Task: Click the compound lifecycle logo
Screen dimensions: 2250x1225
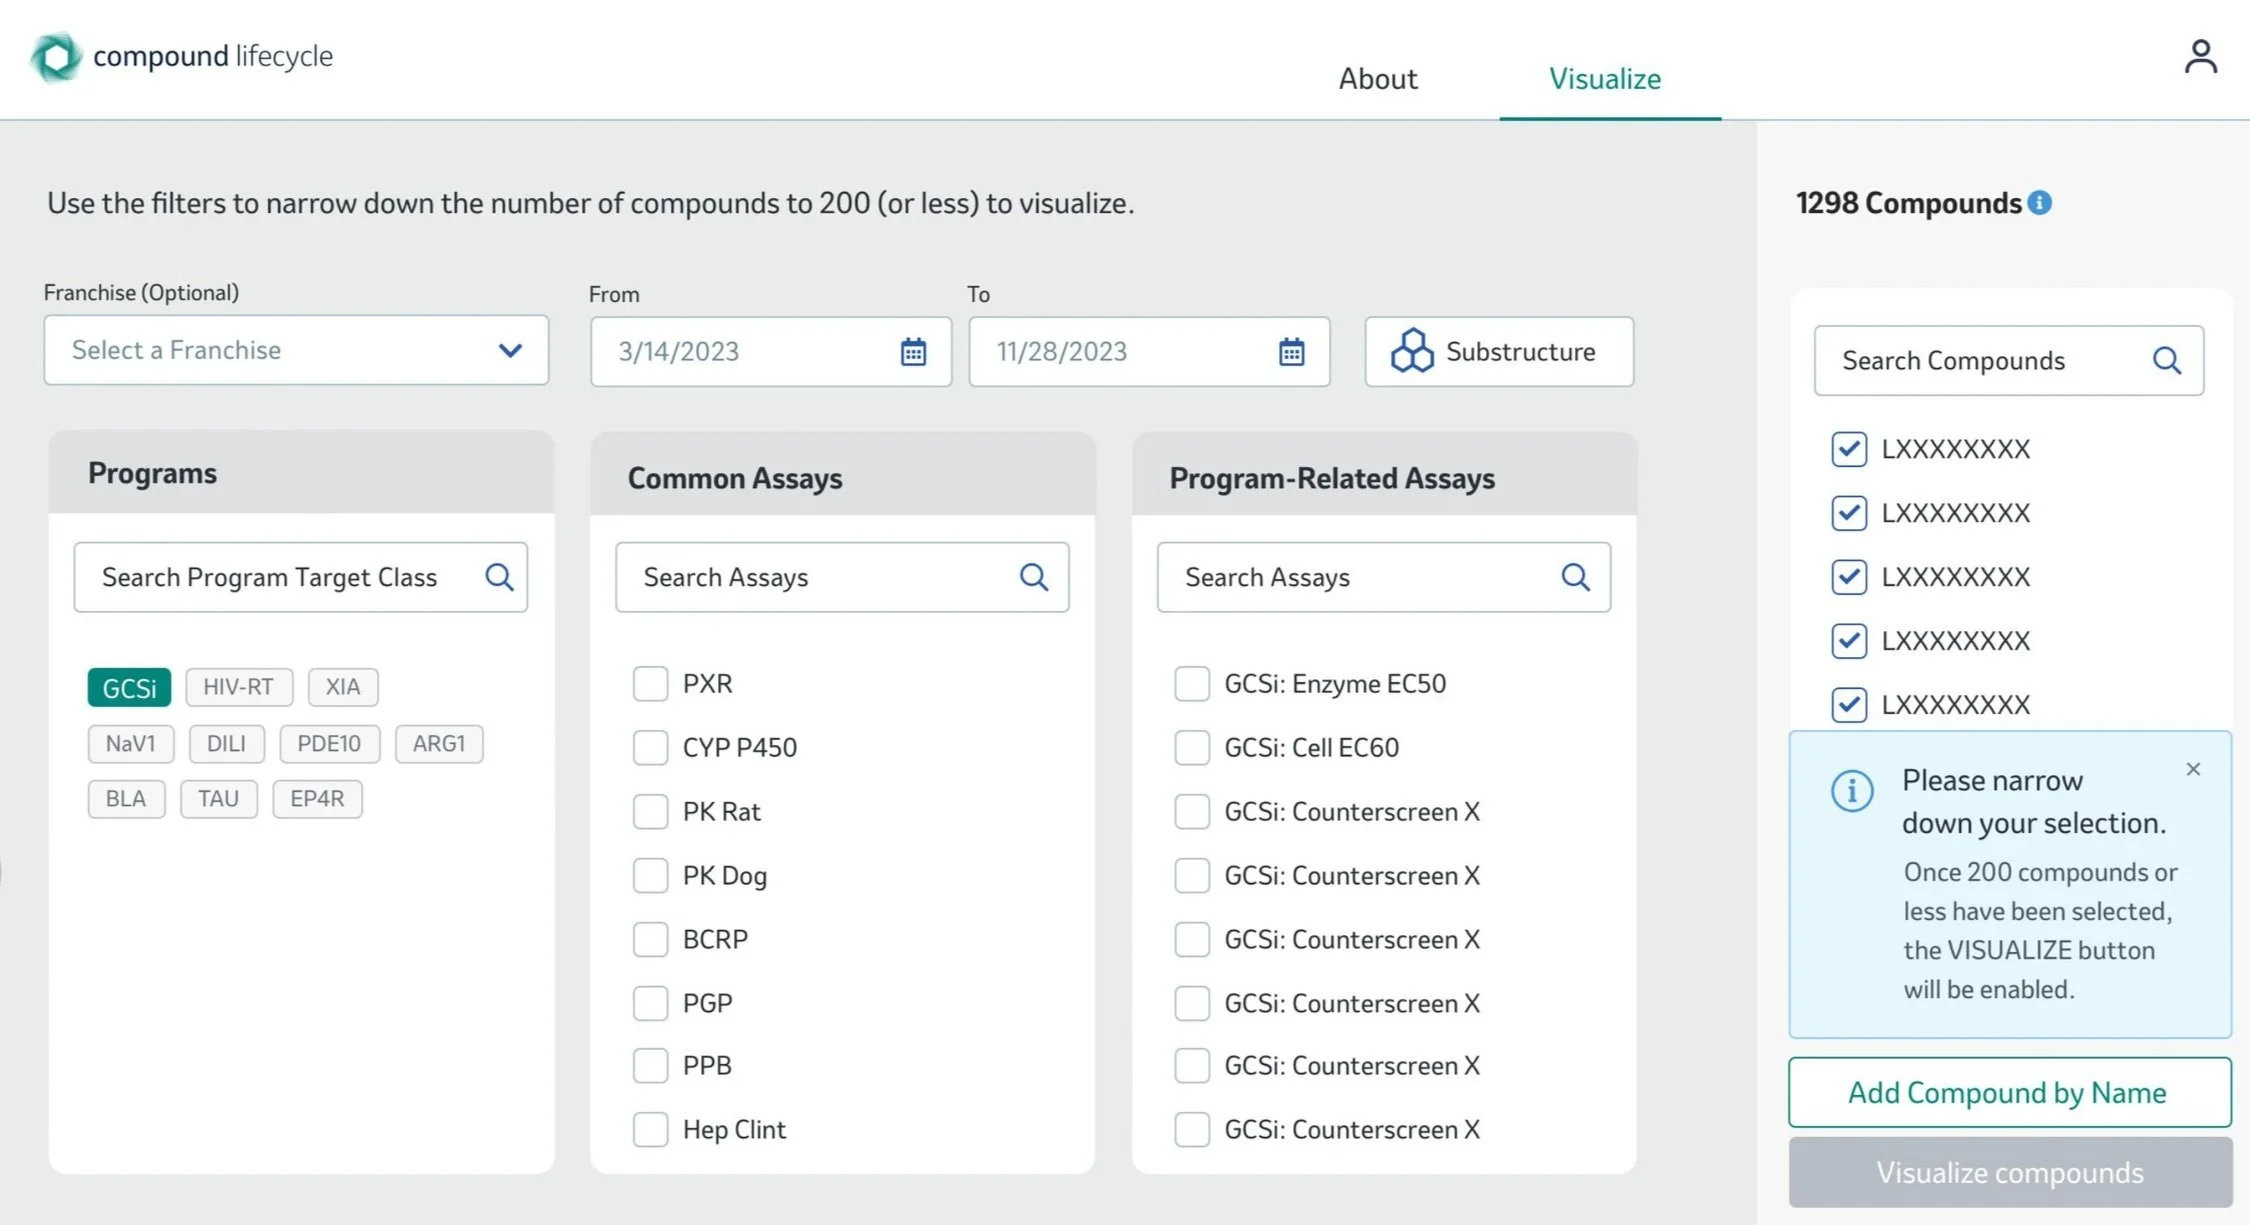Action: (56, 57)
